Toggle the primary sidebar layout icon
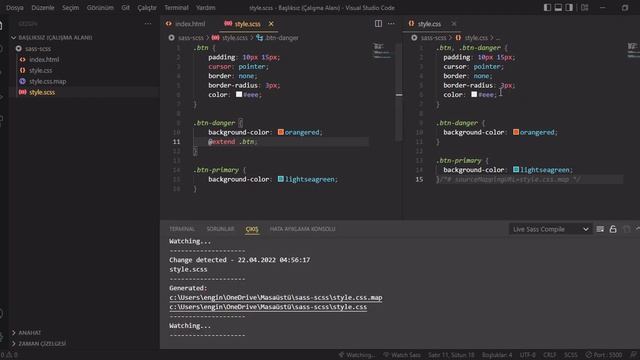 tap(547, 7)
